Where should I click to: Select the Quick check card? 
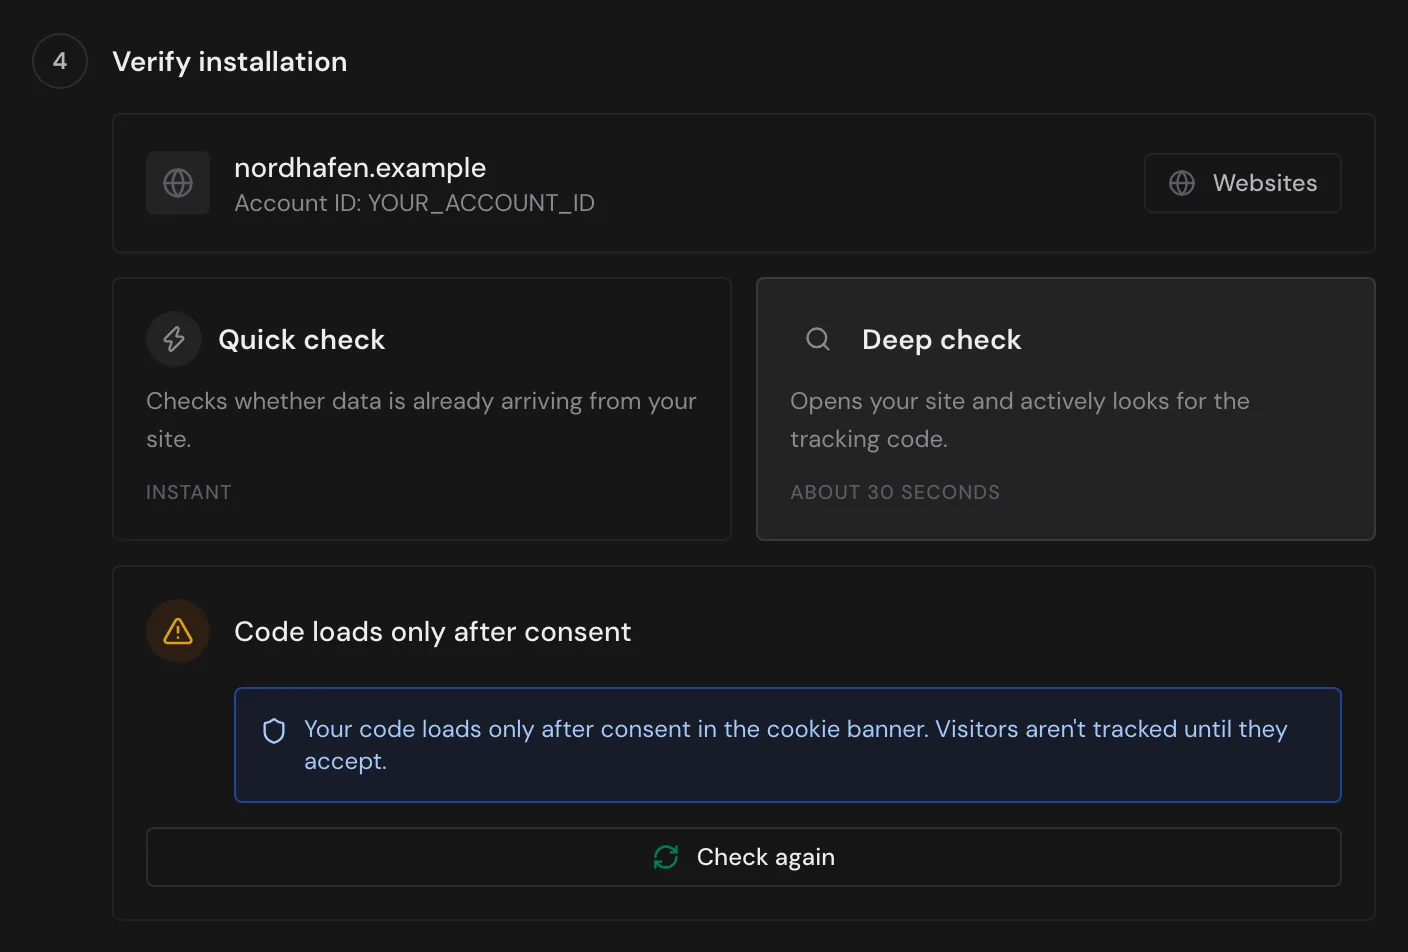point(422,409)
